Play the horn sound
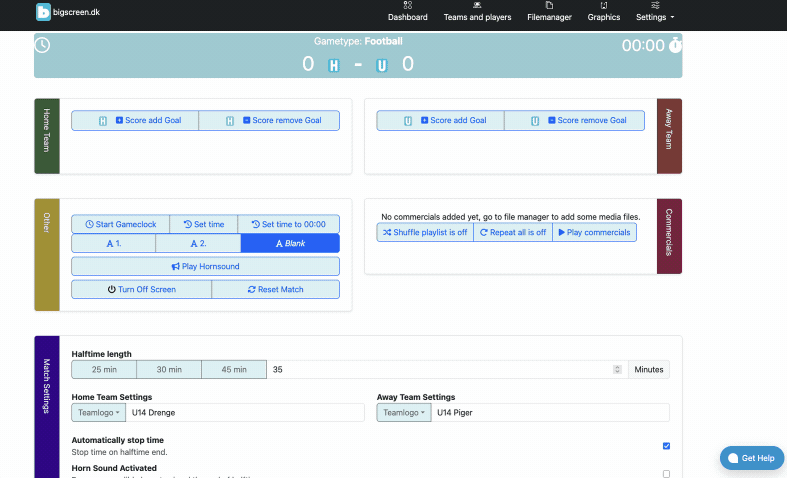Image resolution: width=787 pixels, height=478 pixels. coord(205,266)
